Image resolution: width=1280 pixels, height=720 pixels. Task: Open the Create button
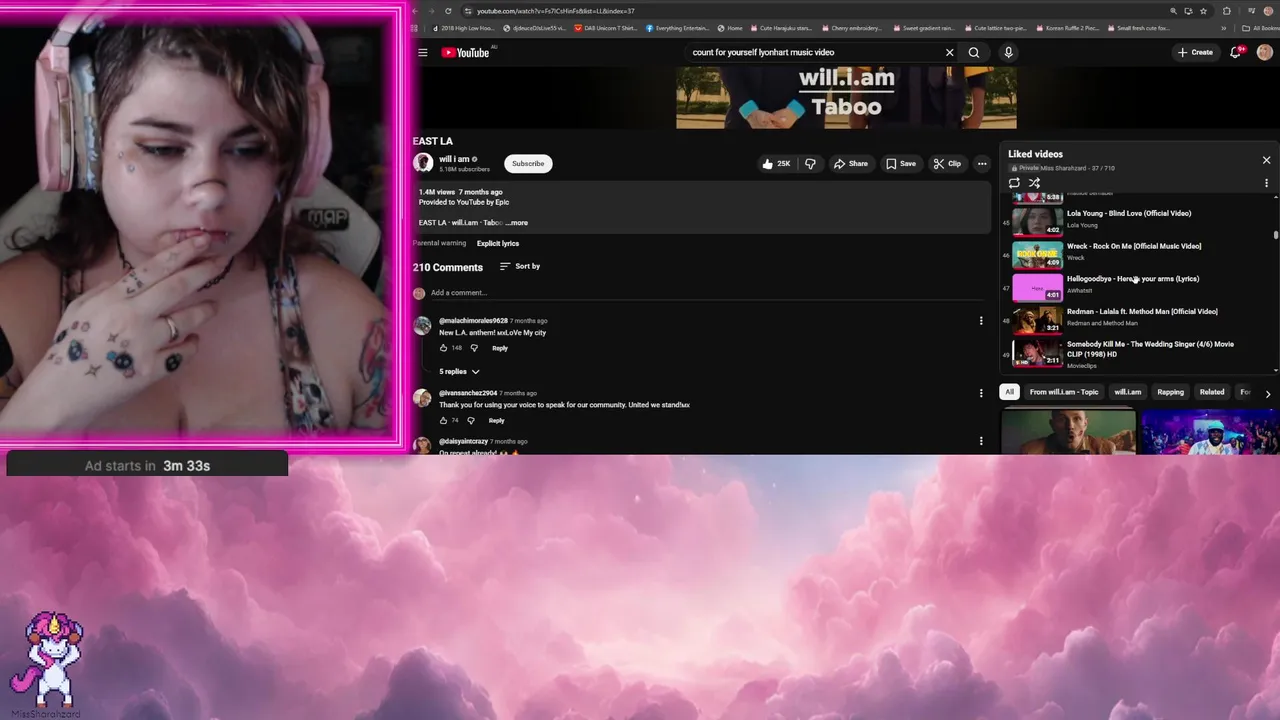coord(1195,52)
